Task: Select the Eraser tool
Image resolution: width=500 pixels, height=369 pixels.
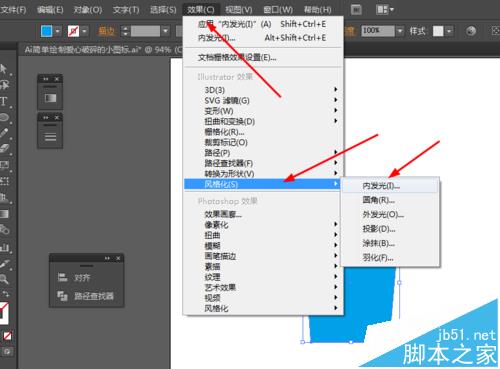Action: coord(4,149)
